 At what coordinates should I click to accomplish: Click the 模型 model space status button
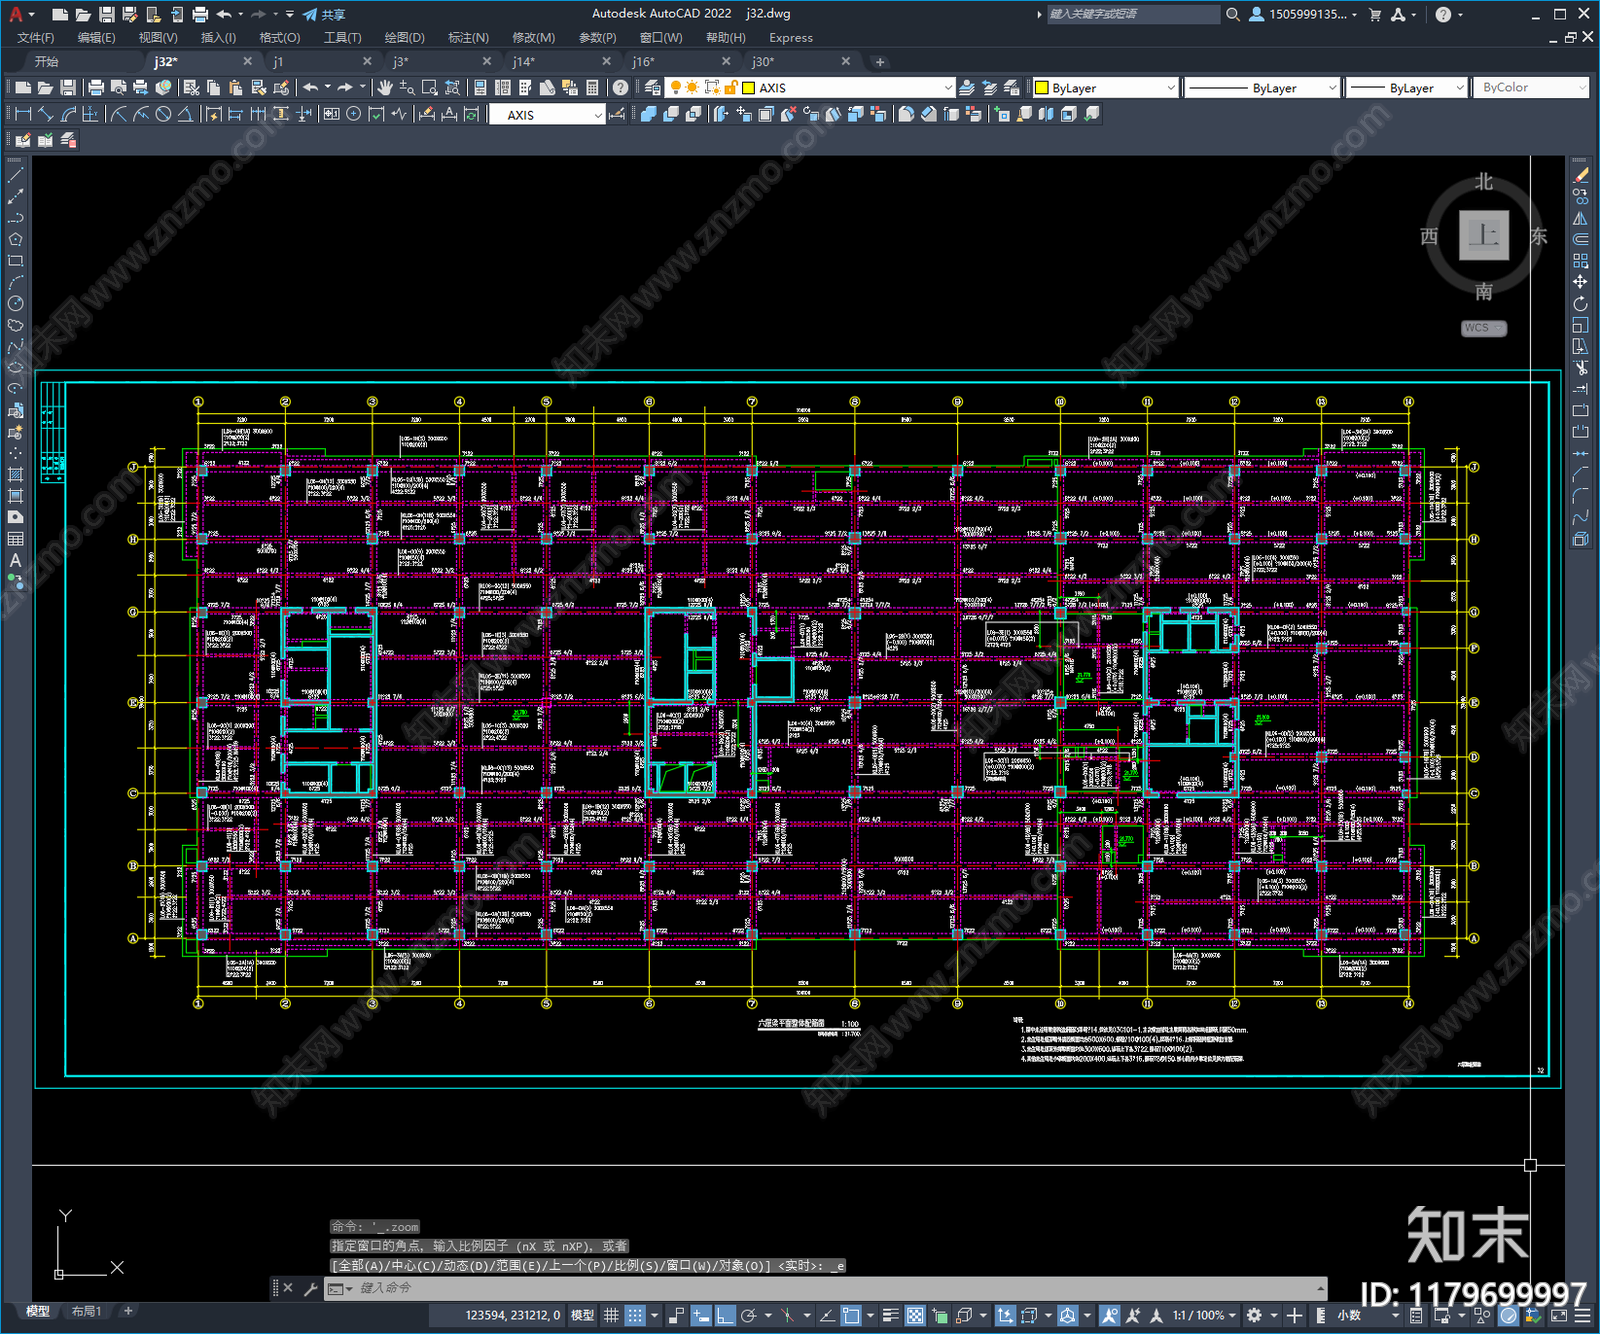point(583,1315)
